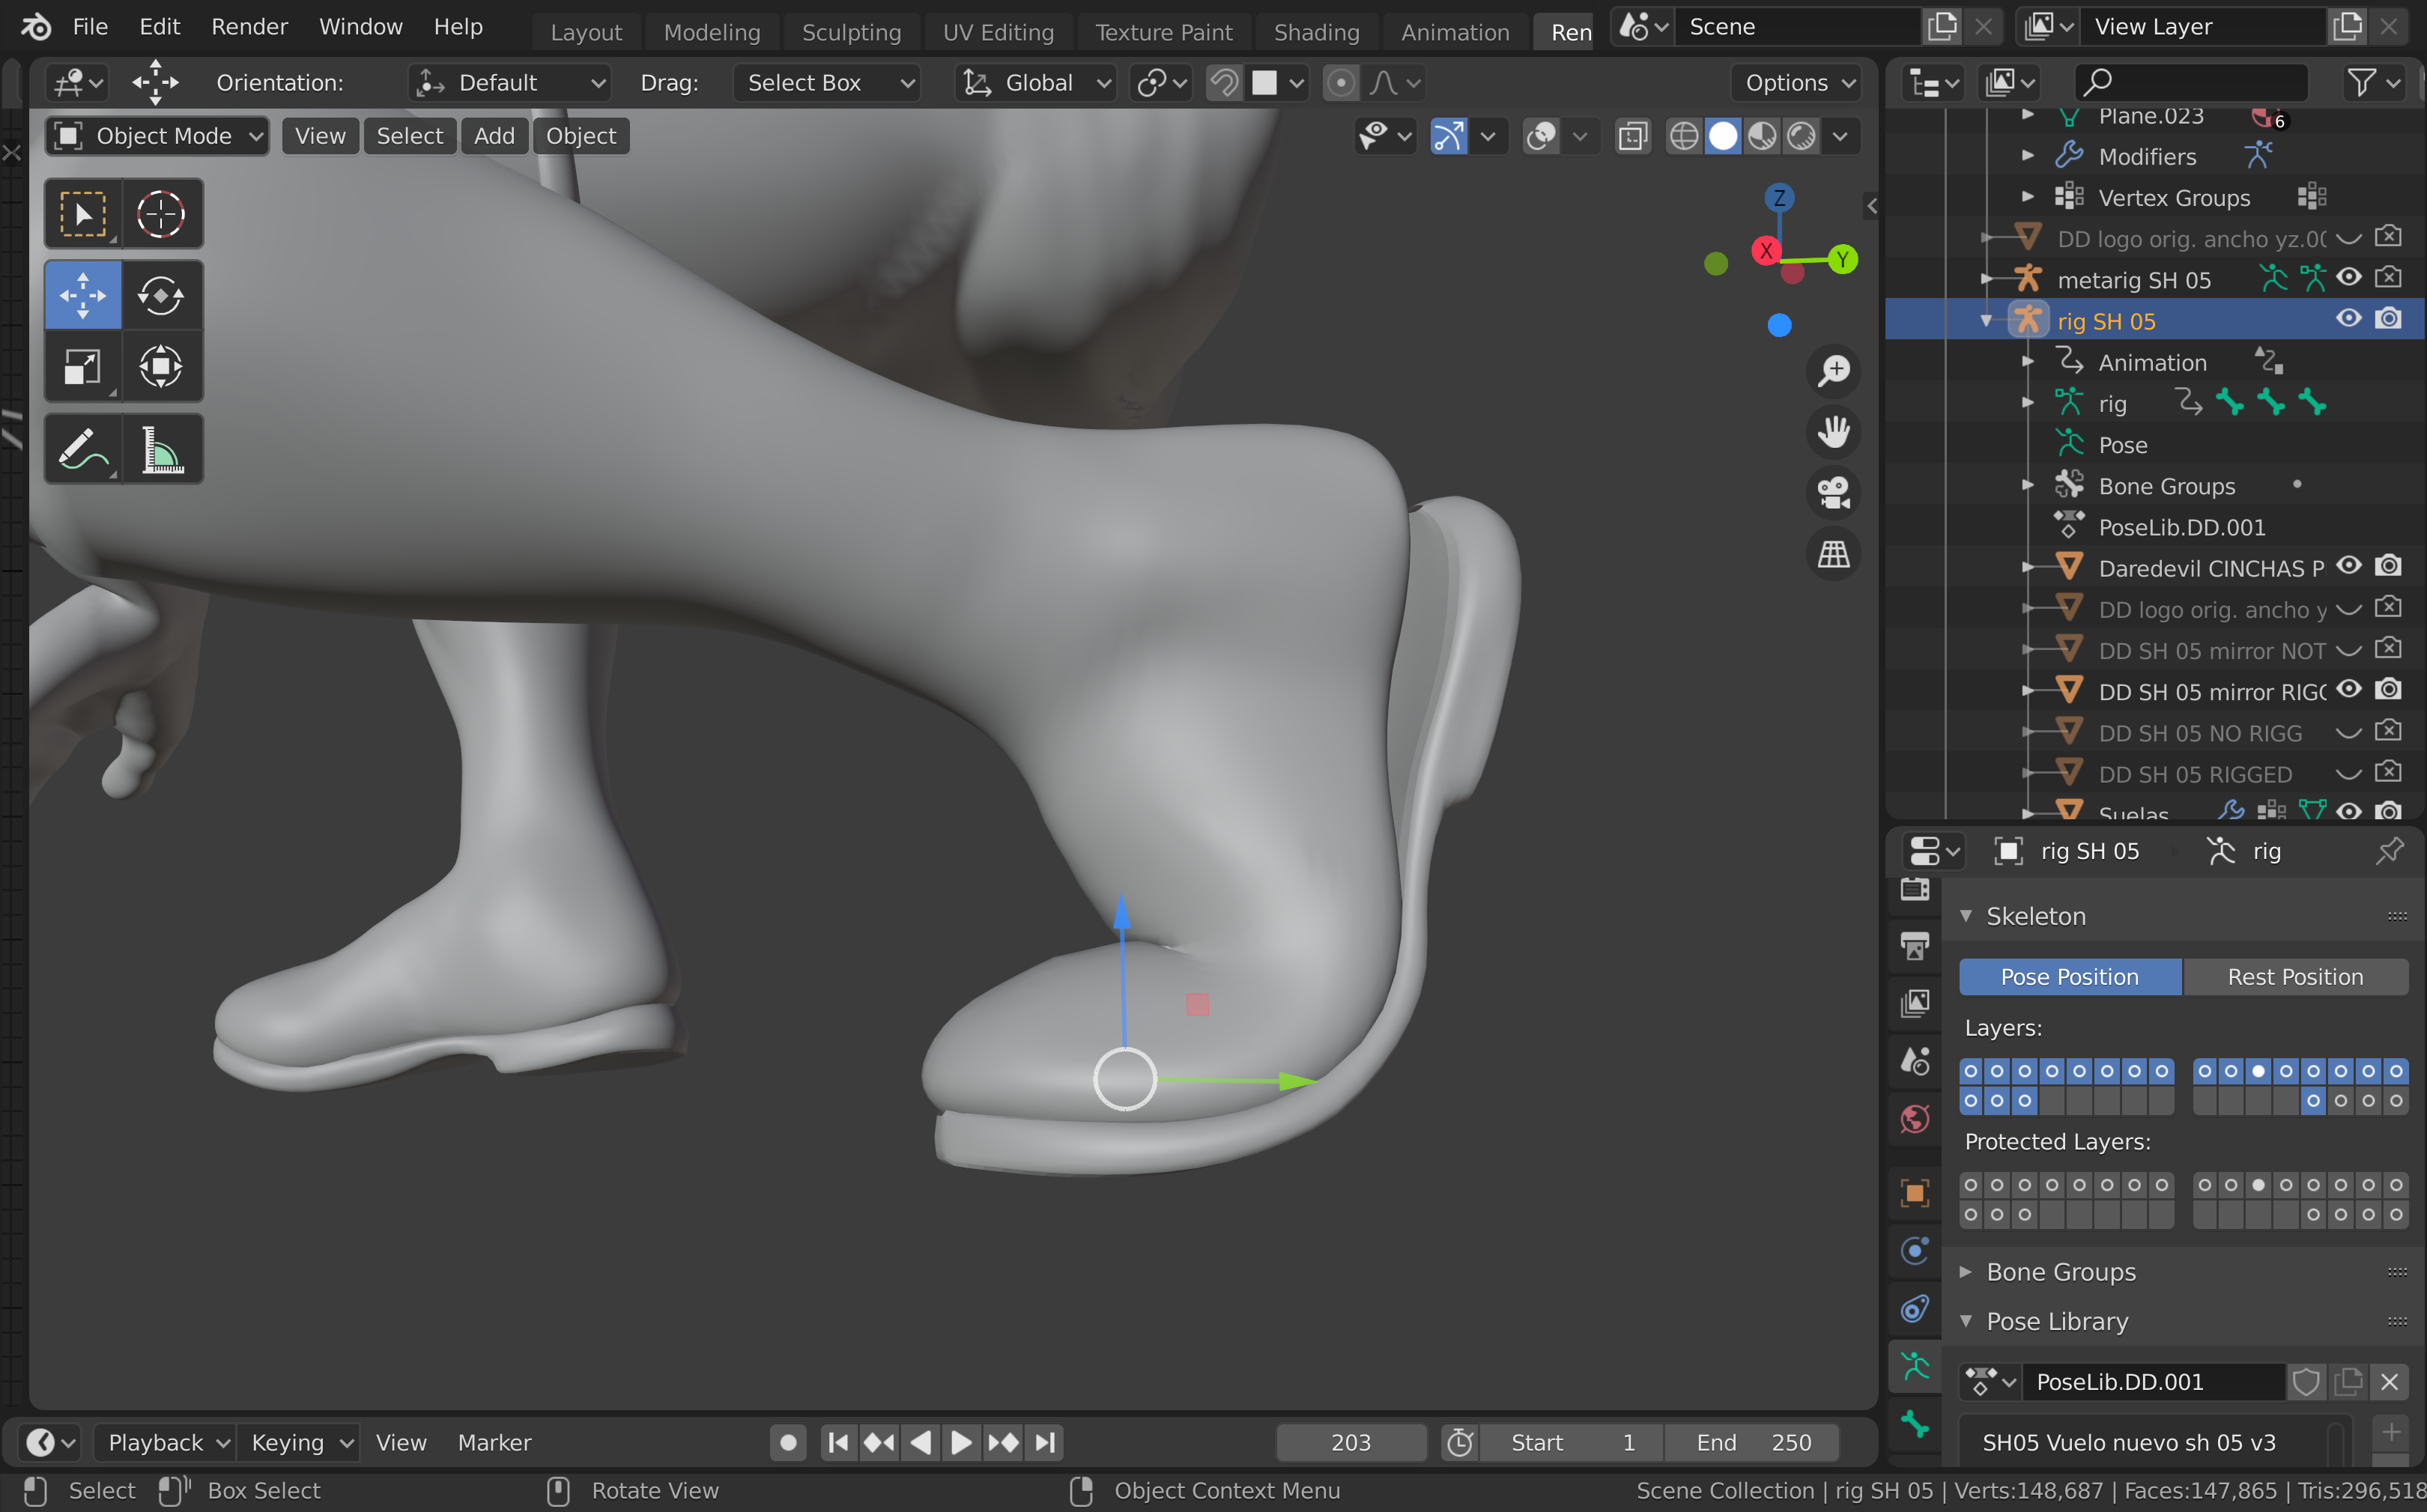Image resolution: width=2427 pixels, height=1512 pixels.
Task: Hide rig SH 05 in viewport
Action: pyautogui.click(x=2348, y=320)
